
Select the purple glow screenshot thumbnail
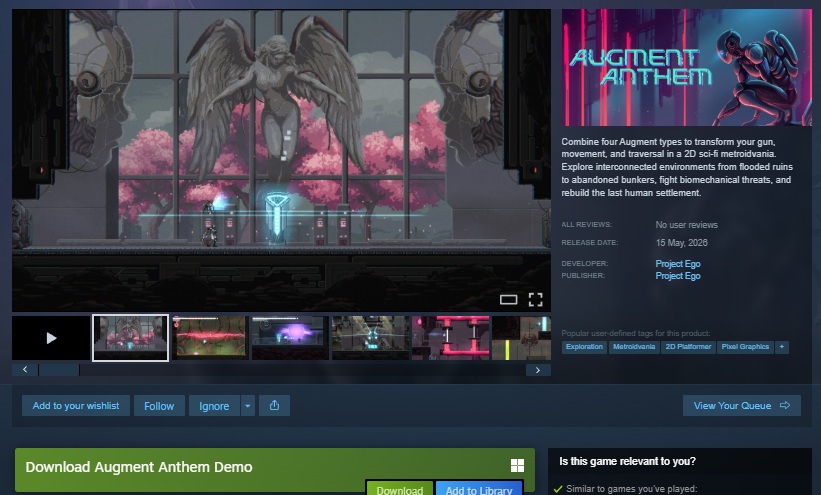click(x=290, y=338)
